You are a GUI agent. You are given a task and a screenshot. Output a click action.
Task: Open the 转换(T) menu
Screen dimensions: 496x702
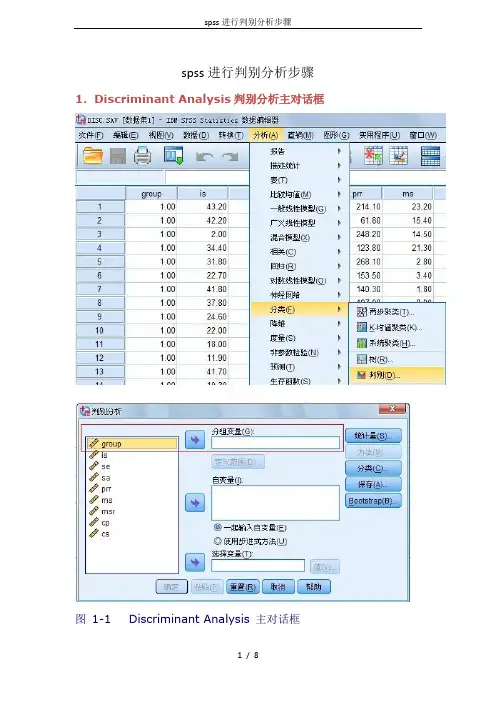point(231,135)
